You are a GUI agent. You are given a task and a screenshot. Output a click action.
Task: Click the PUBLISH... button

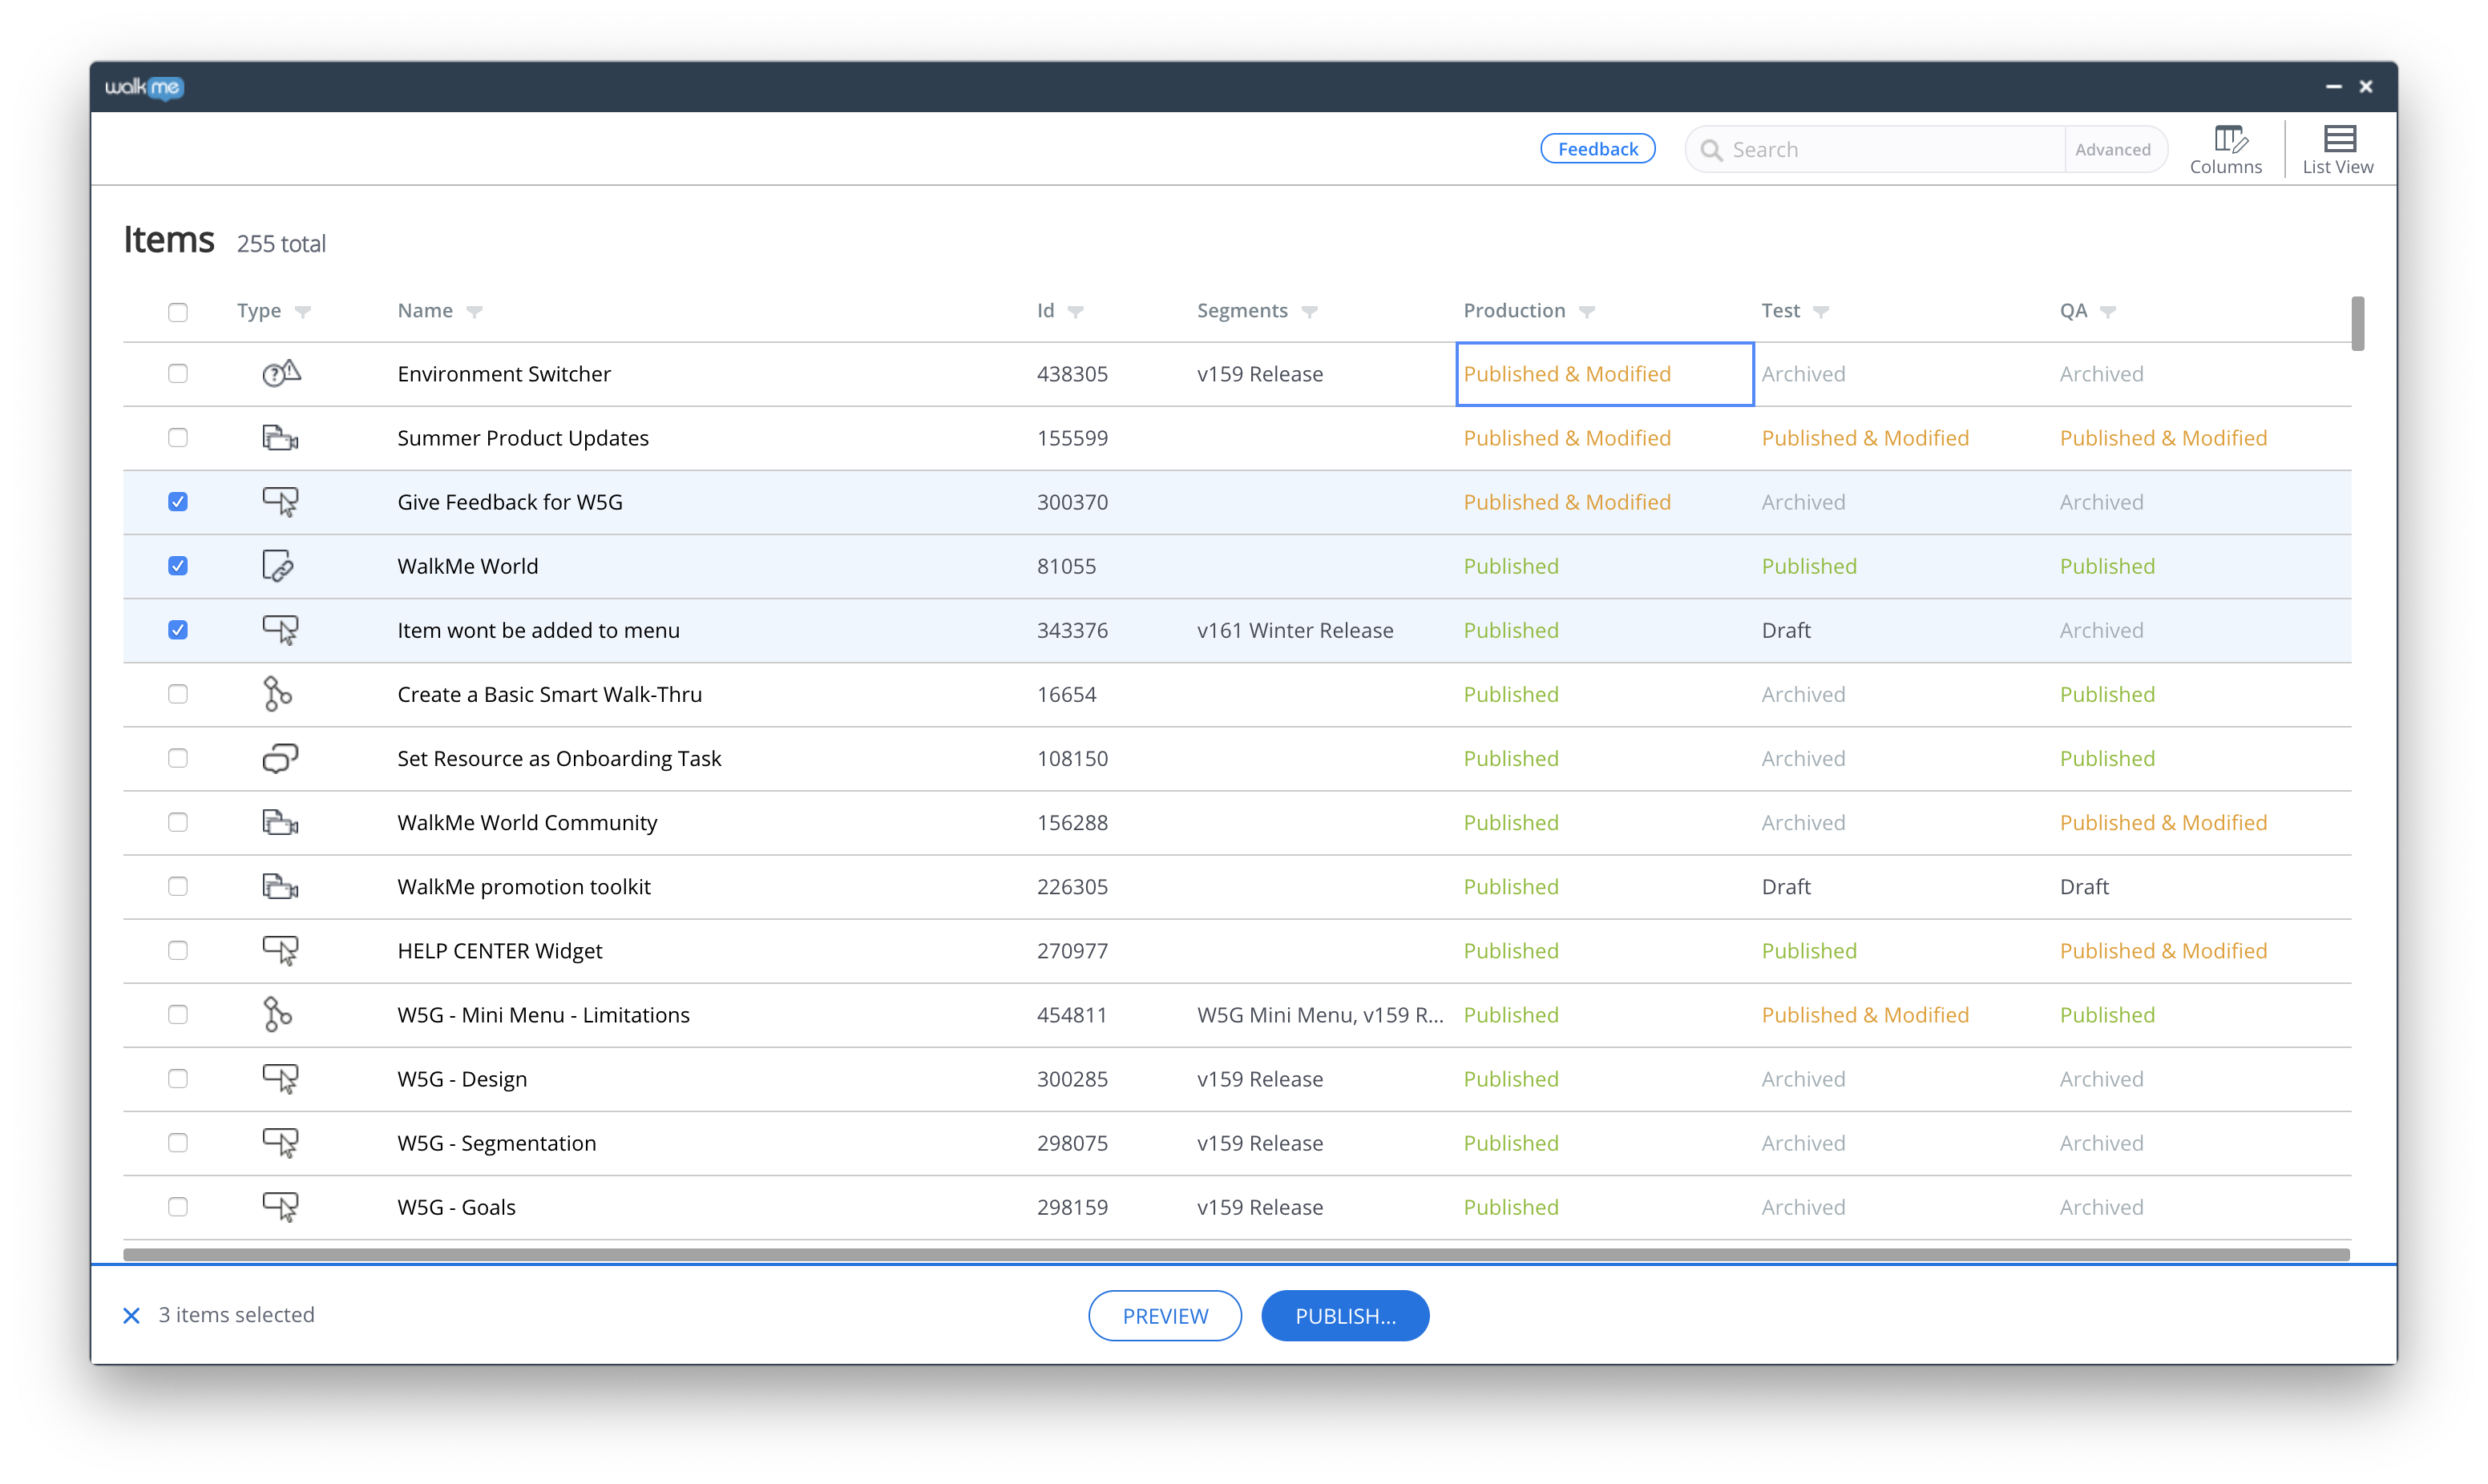[x=1345, y=1316]
